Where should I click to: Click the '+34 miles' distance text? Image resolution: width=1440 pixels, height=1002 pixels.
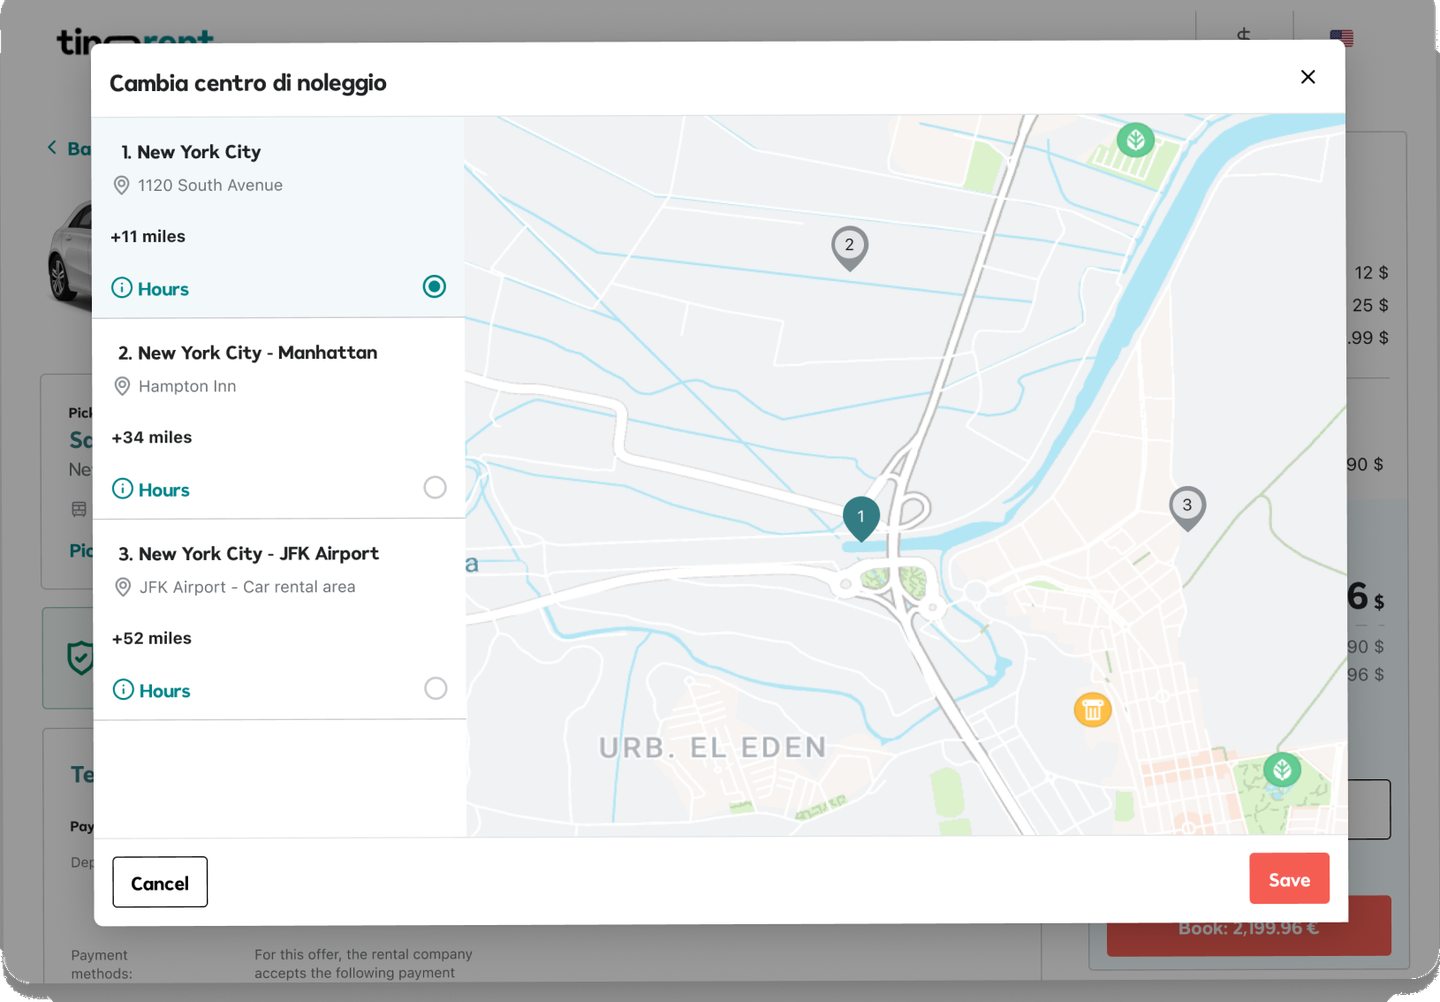pyautogui.click(x=152, y=438)
